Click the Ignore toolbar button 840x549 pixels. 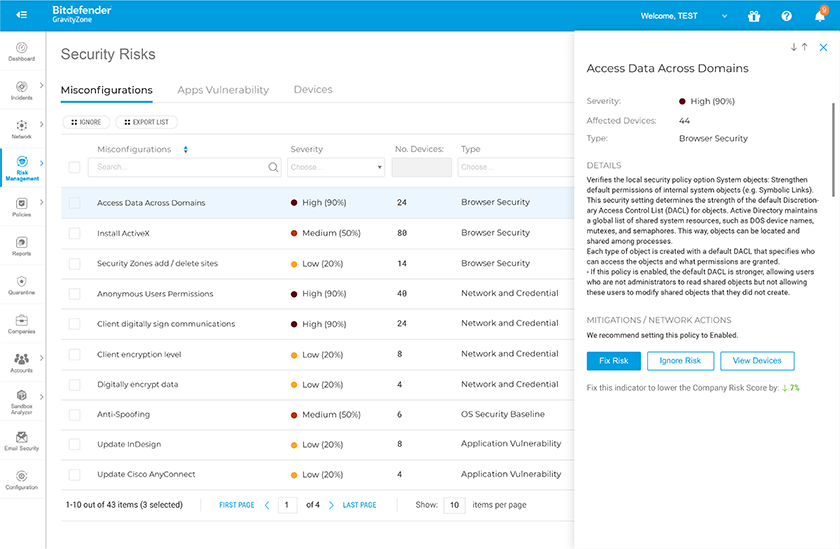[86, 122]
